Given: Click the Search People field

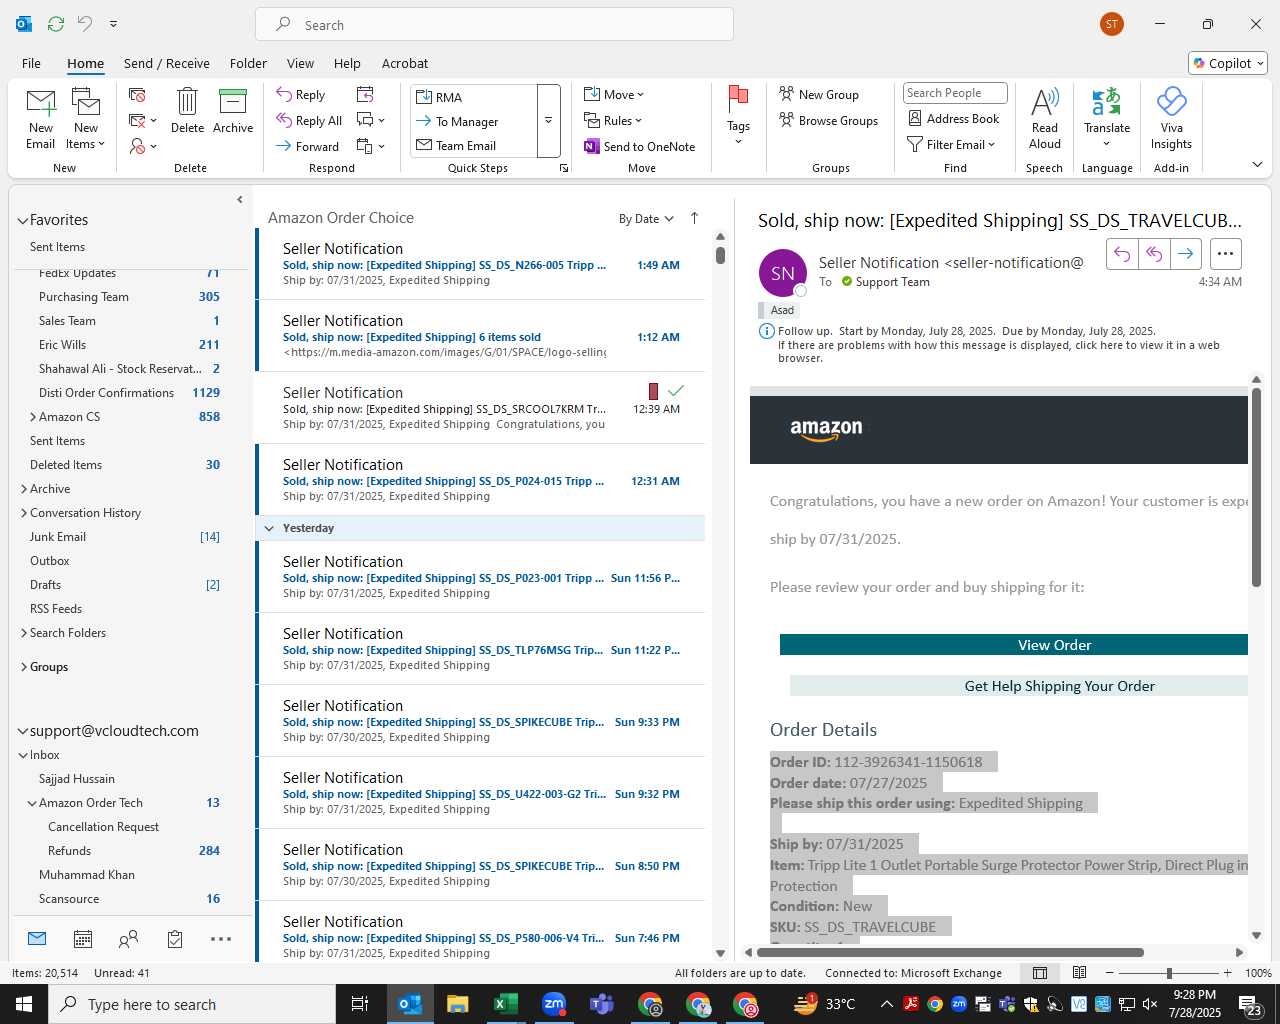Looking at the screenshot, I should click(955, 93).
